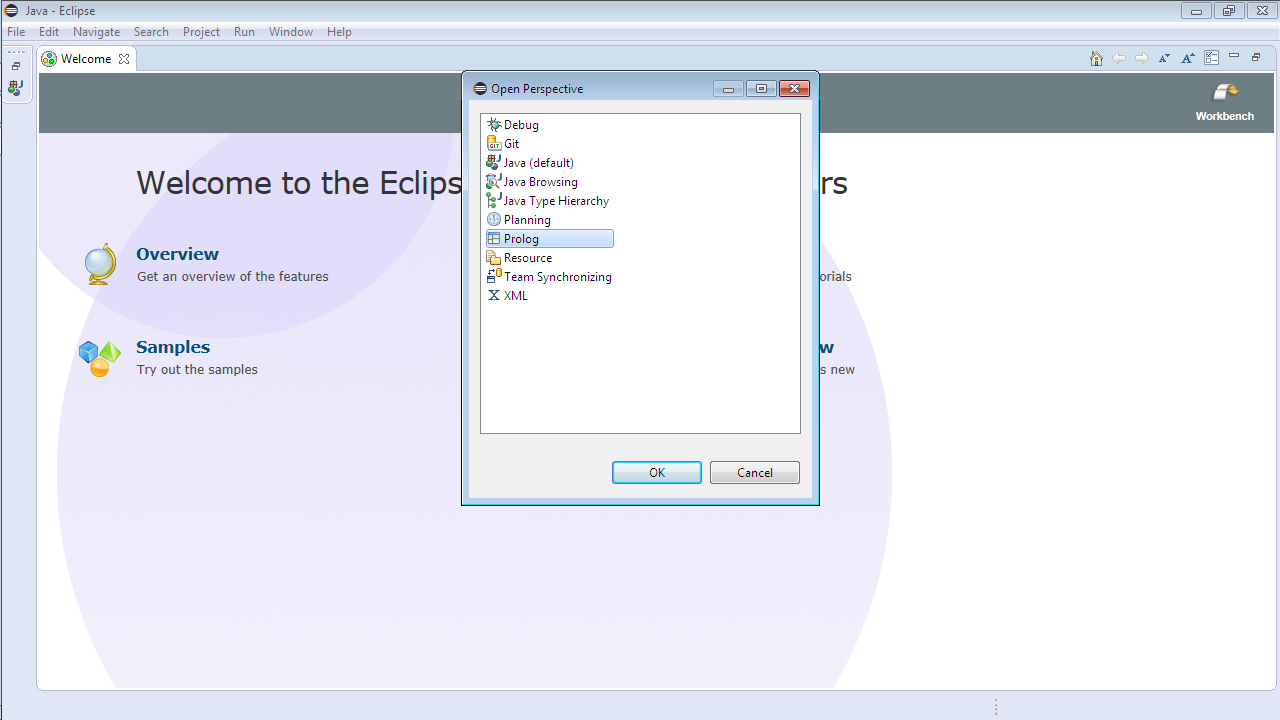Screen dimensions: 1280x720
Task: Click the Welcome tab's colored icon
Action: pyautogui.click(x=49, y=59)
